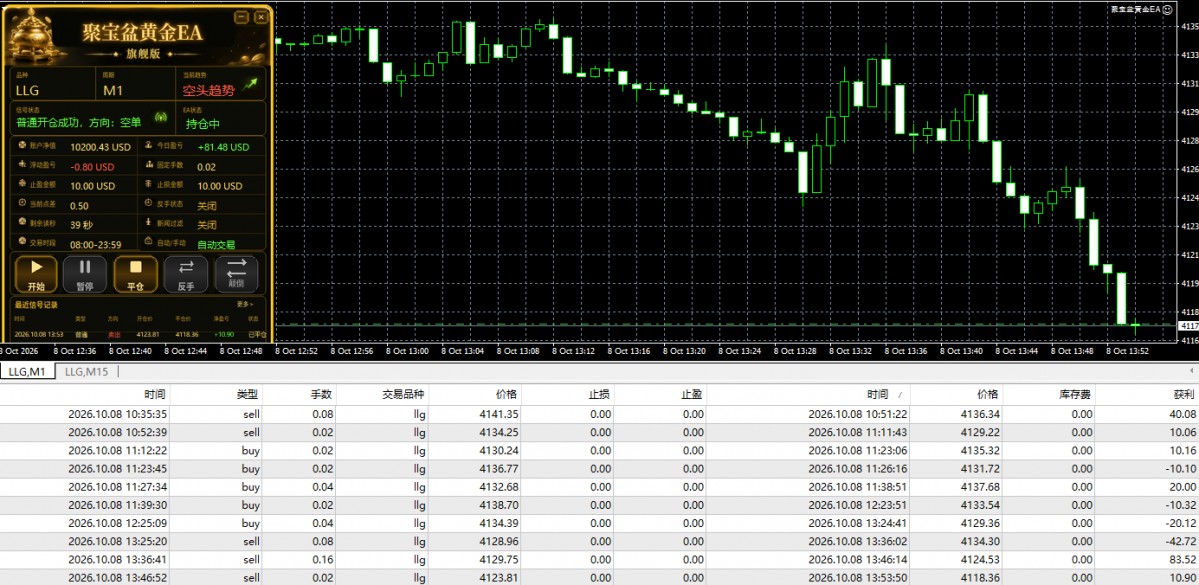Click the 自动/手动 auto/manual icon

tap(148, 242)
